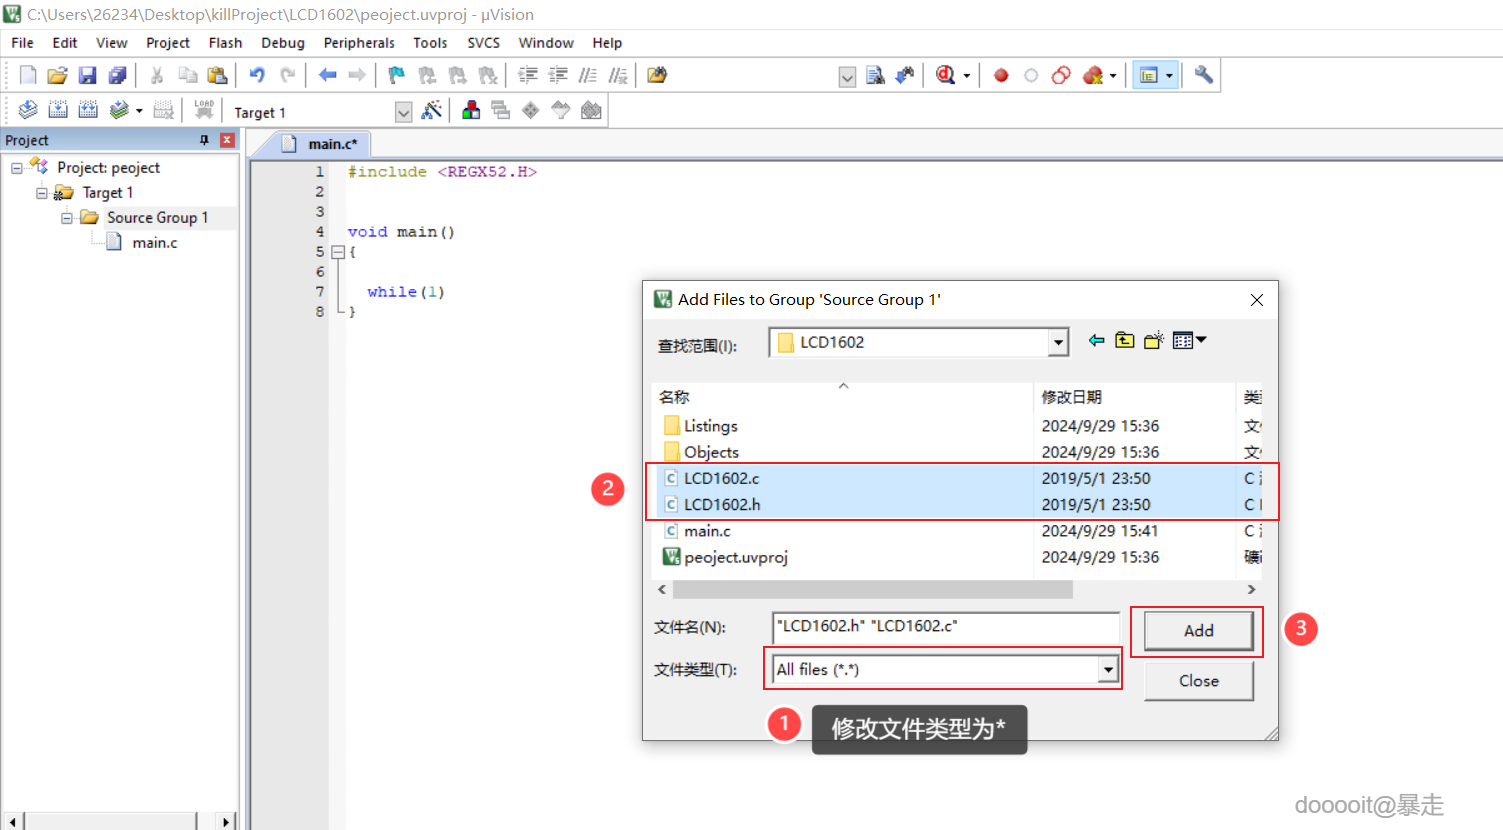Screen dimensions: 1503x830
Task: Collapse the main() code block fold marker
Action: coord(338,252)
